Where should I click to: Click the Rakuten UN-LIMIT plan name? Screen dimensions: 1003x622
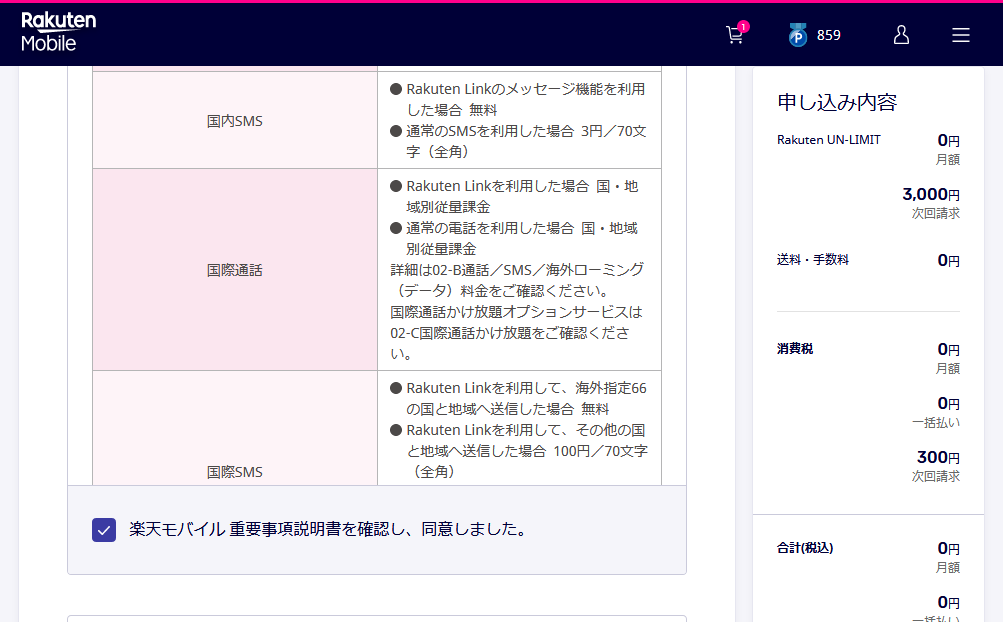(x=828, y=140)
